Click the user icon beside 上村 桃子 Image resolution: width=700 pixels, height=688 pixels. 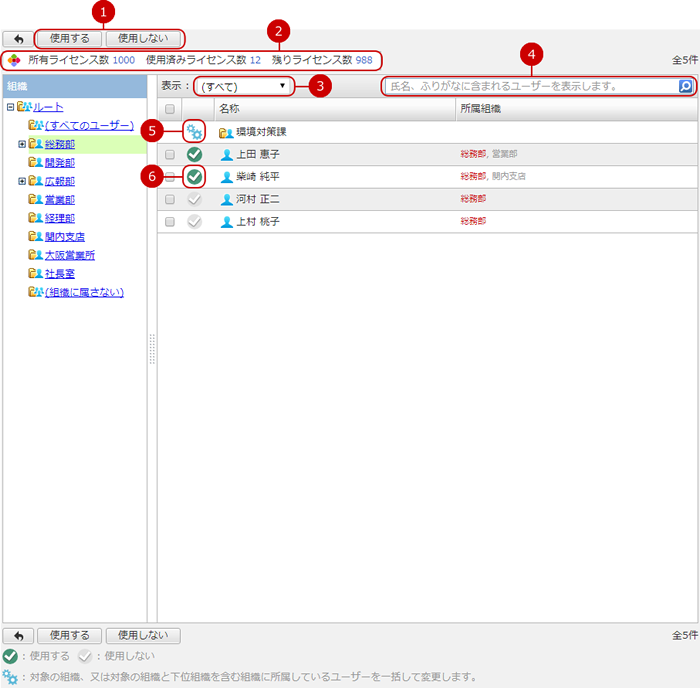tap(227, 222)
